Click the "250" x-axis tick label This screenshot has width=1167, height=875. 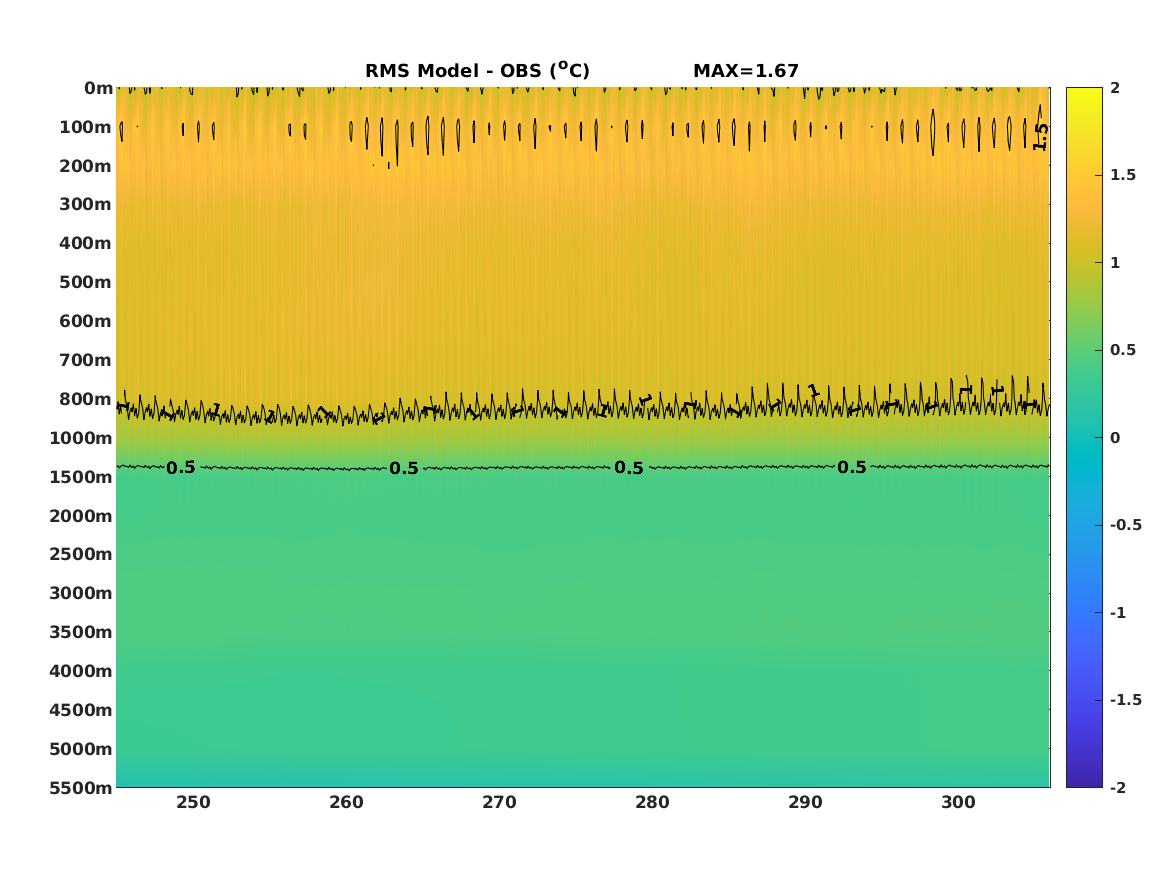pyautogui.click(x=194, y=803)
